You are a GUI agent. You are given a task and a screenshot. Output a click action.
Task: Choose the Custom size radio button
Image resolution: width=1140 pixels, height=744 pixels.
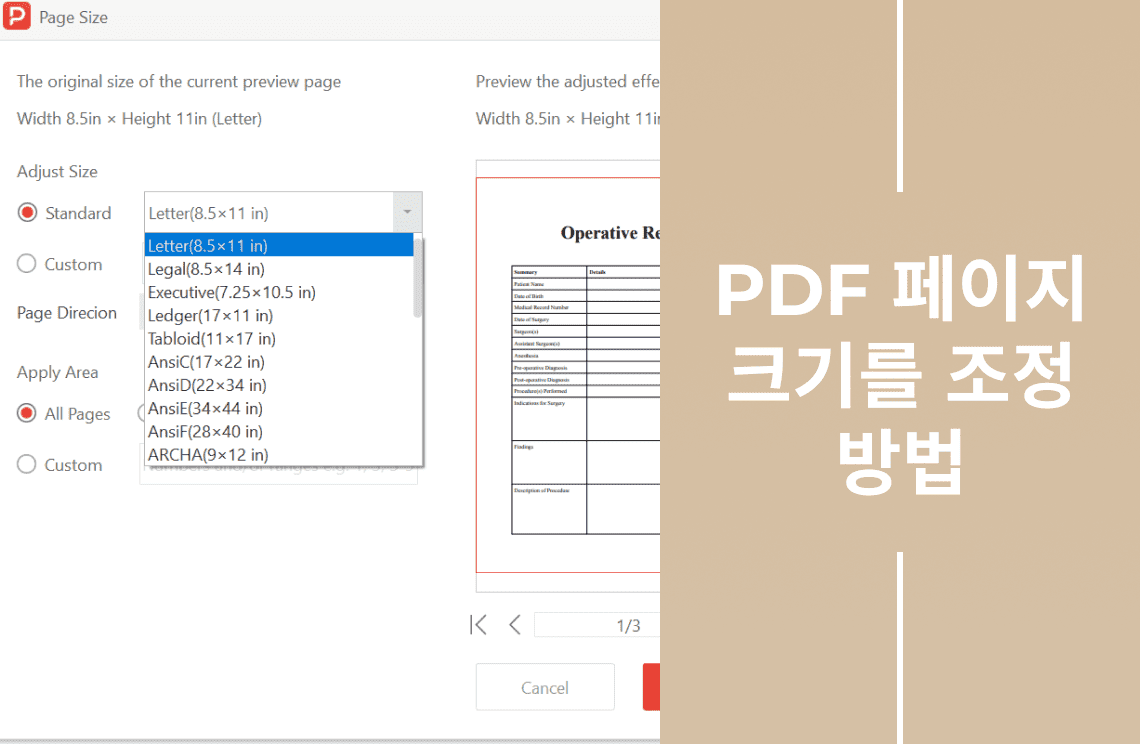click(x=26, y=264)
